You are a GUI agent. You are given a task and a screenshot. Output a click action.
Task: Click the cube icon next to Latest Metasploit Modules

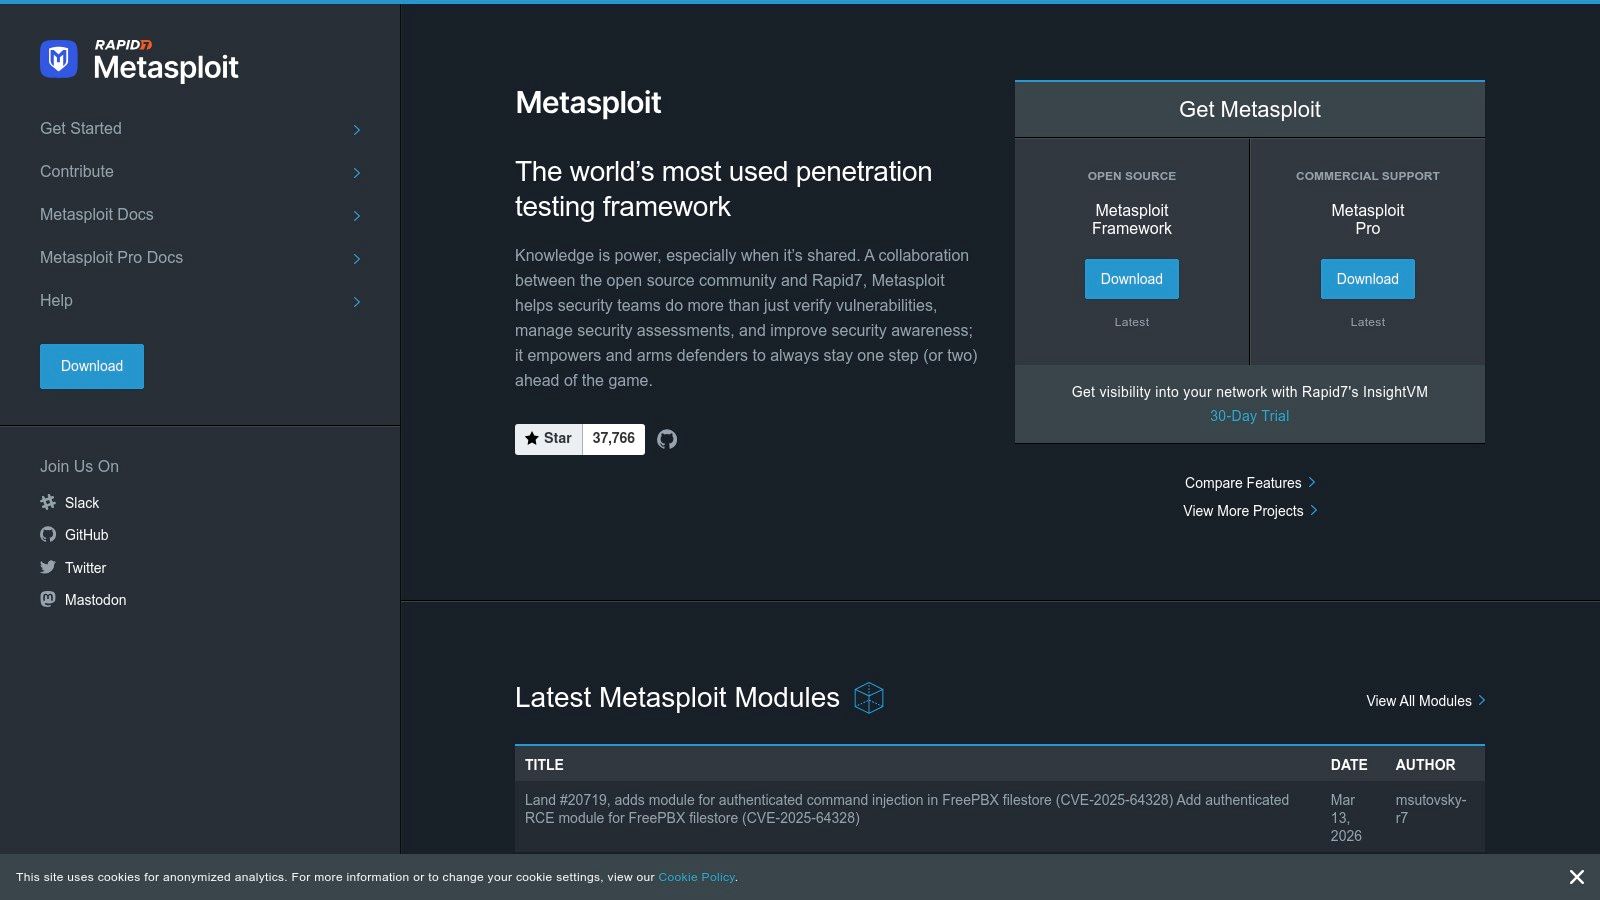(x=869, y=698)
